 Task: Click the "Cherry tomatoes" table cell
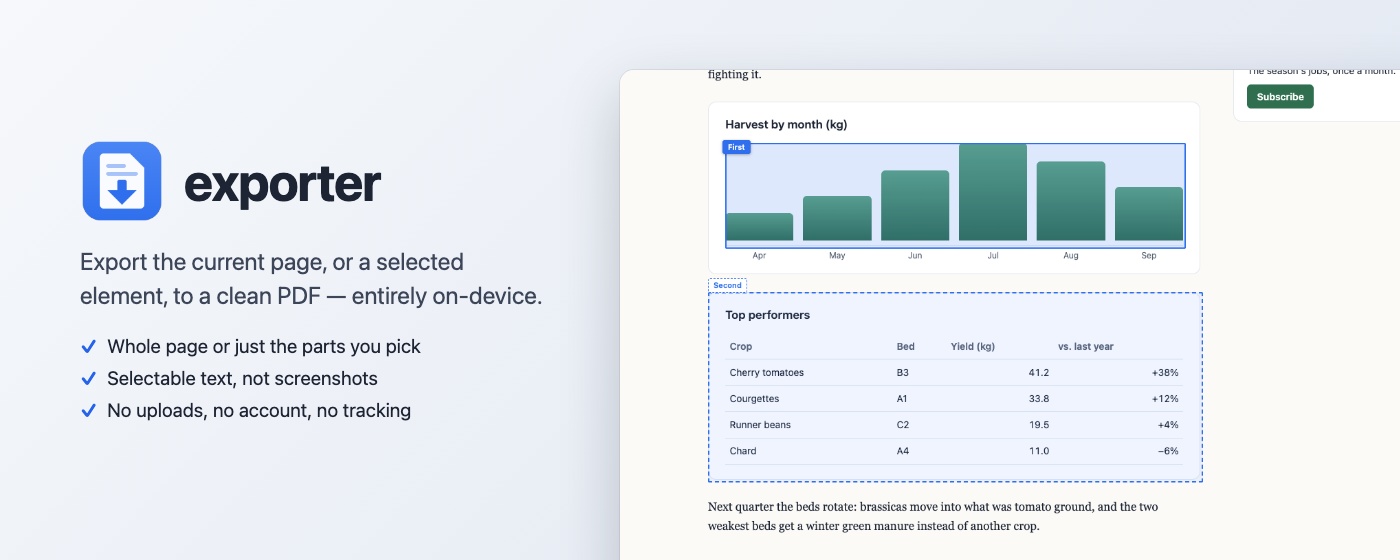(x=767, y=373)
